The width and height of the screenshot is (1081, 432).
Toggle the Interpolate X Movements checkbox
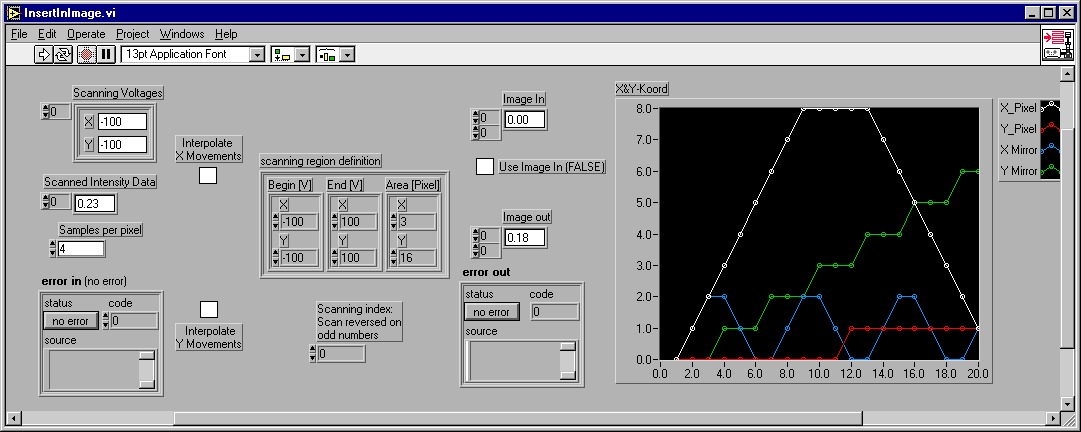[x=208, y=175]
